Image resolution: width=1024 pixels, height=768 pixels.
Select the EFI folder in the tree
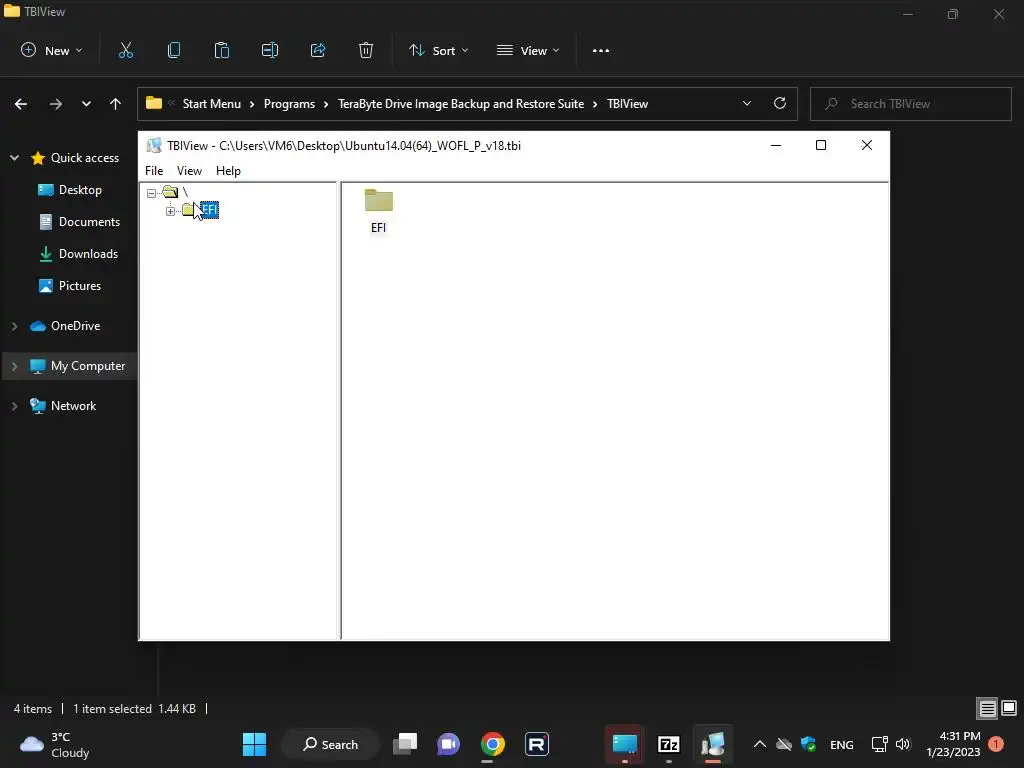click(x=209, y=210)
